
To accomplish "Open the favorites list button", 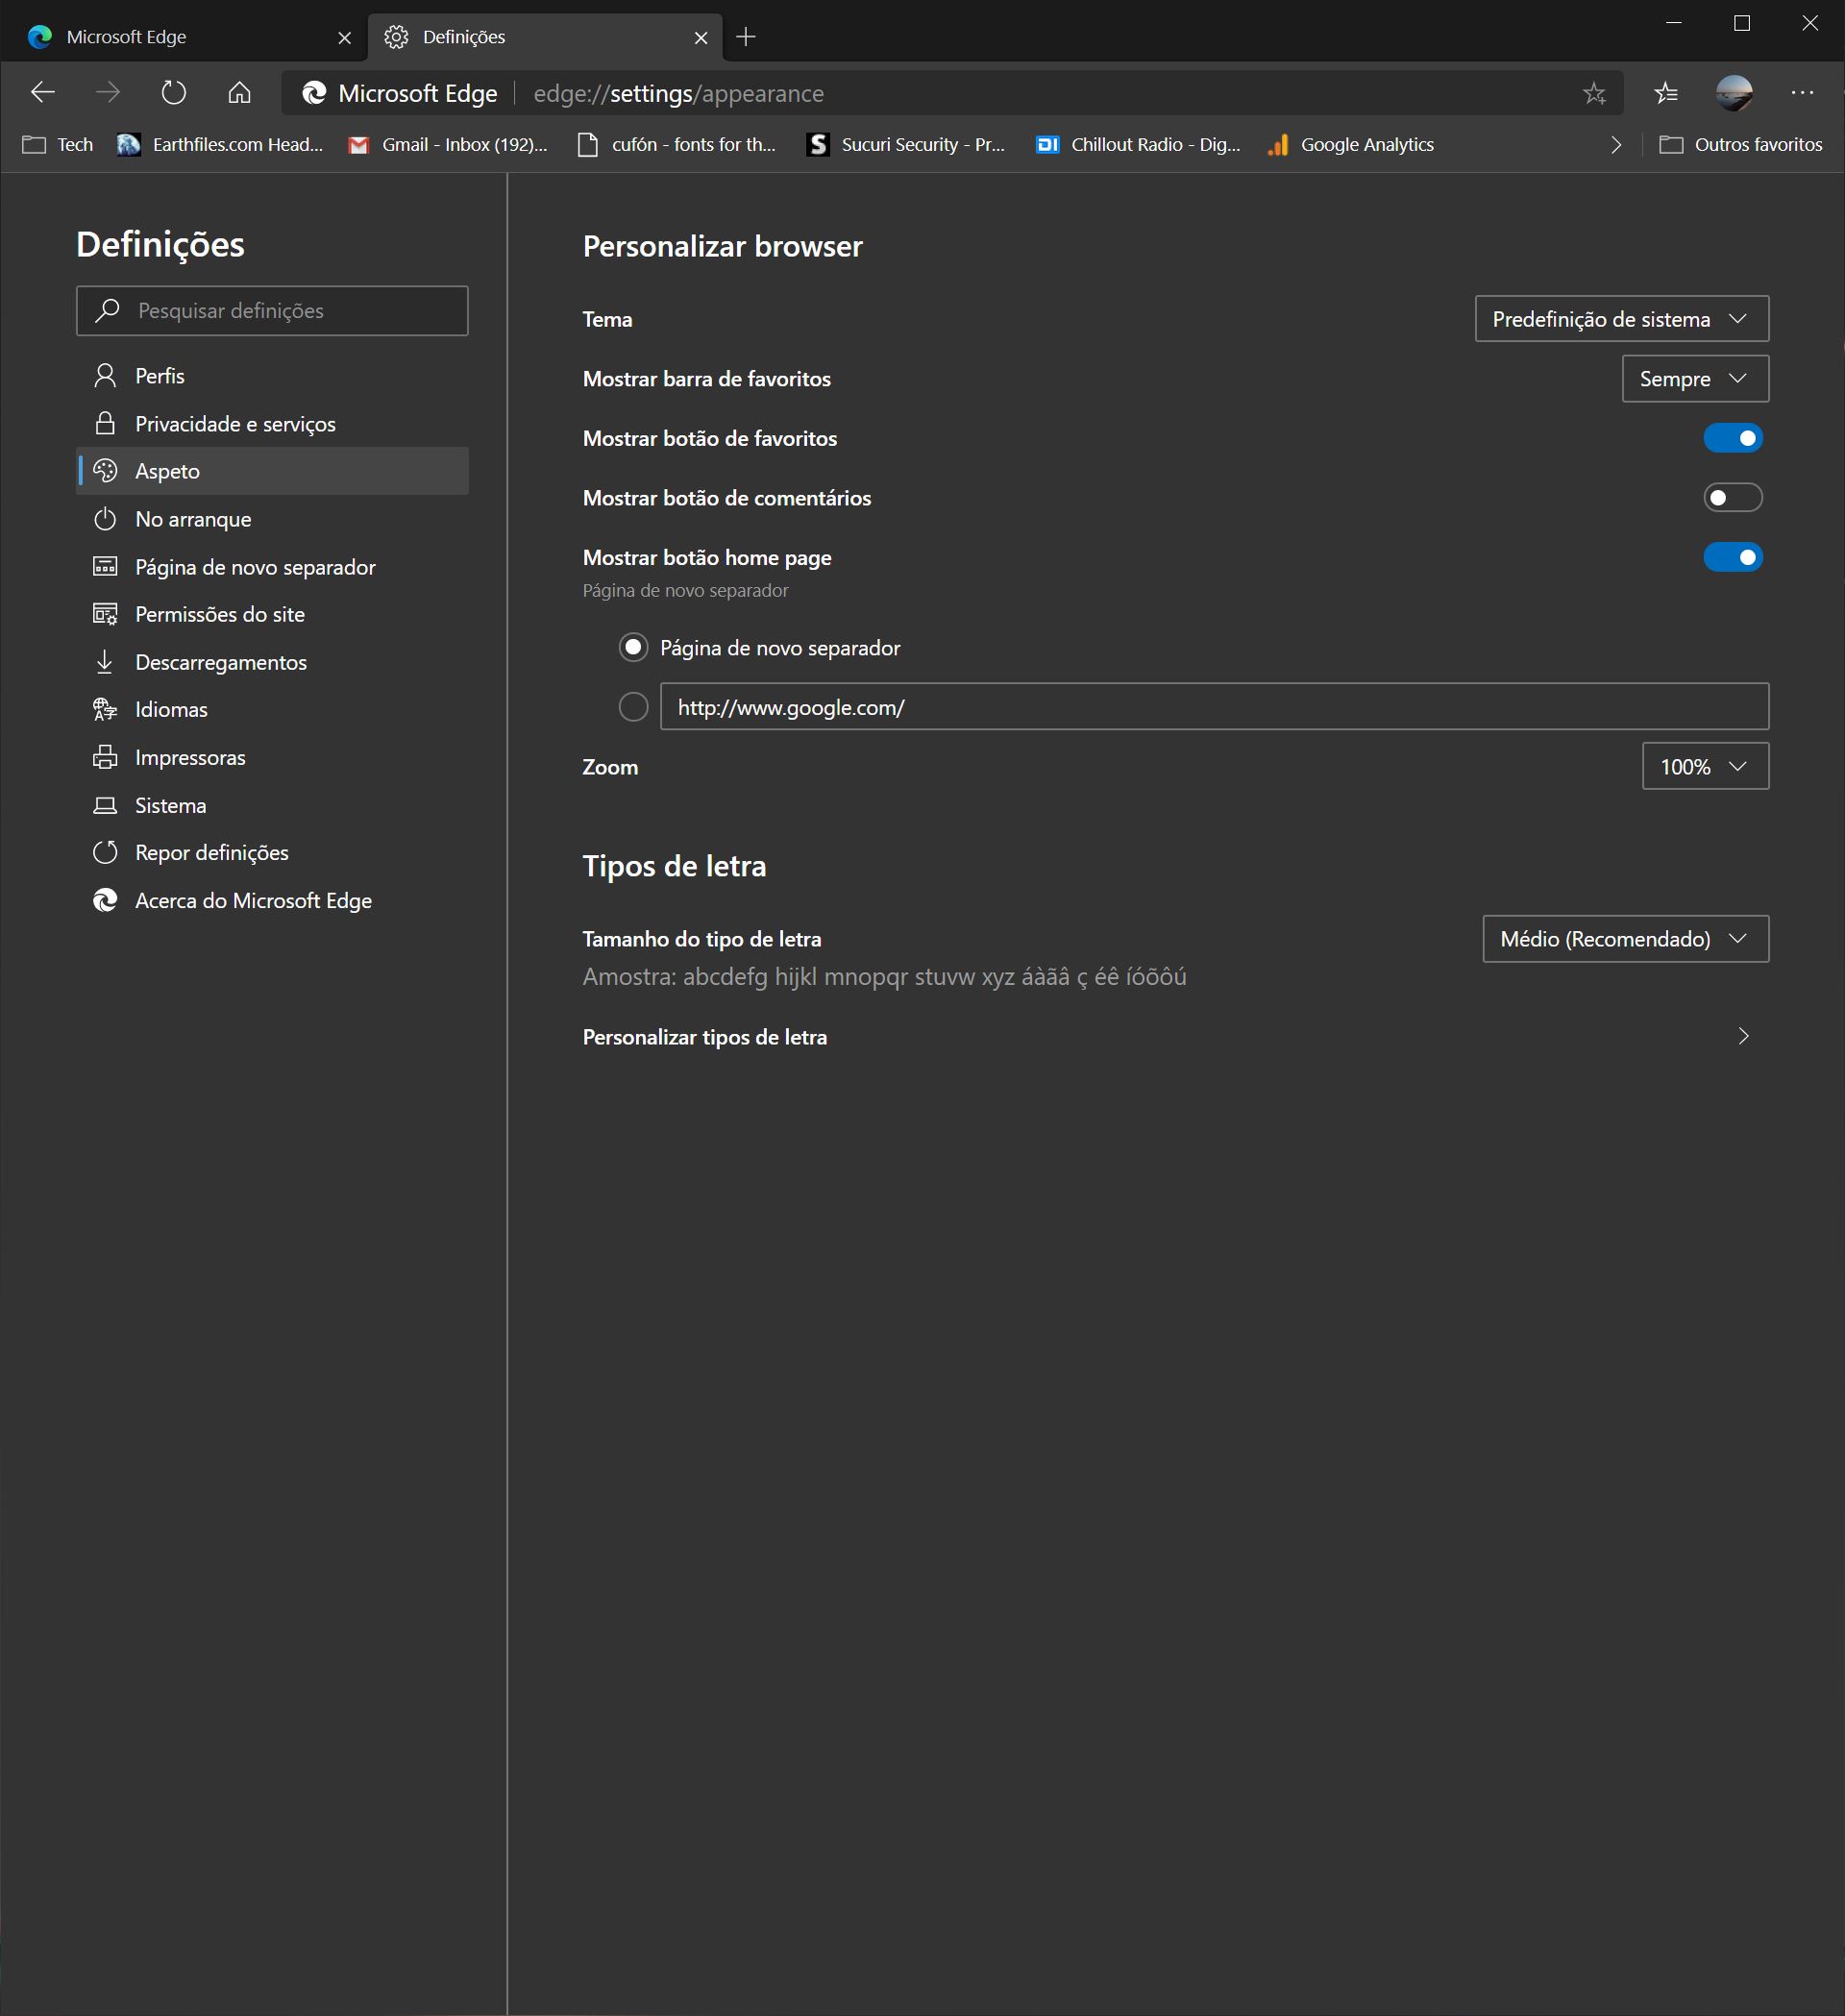I will tap(1666, 93).
